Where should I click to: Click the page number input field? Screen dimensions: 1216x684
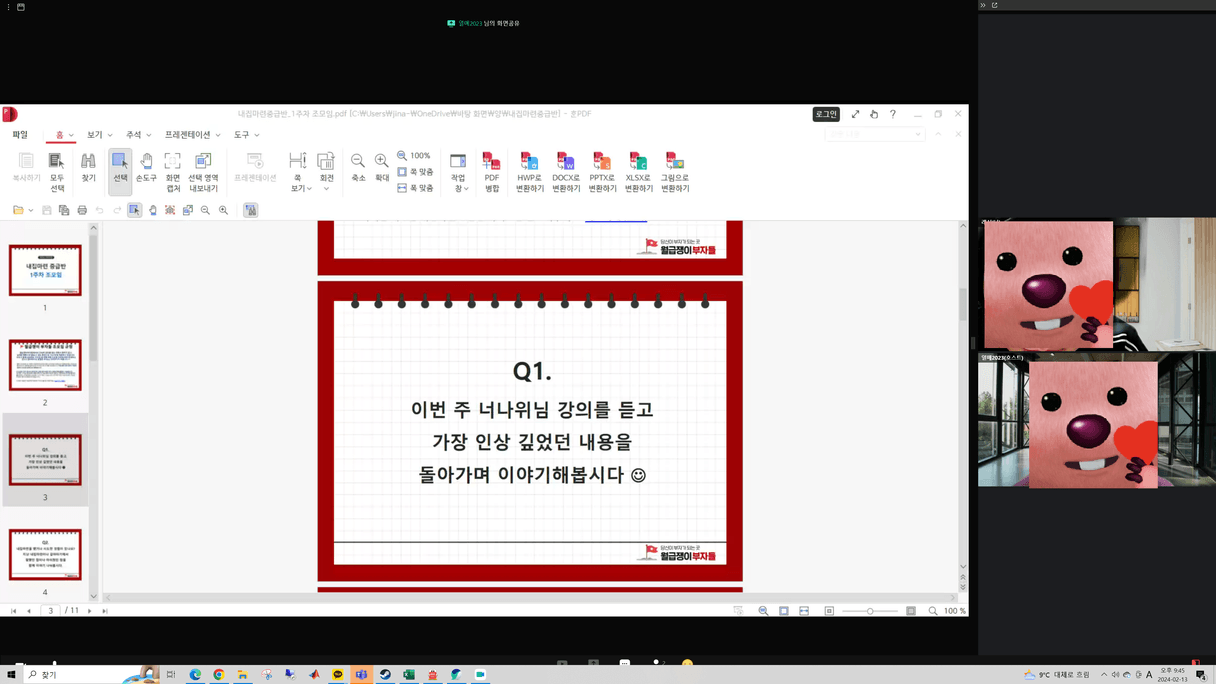click(x=51, y=610)
